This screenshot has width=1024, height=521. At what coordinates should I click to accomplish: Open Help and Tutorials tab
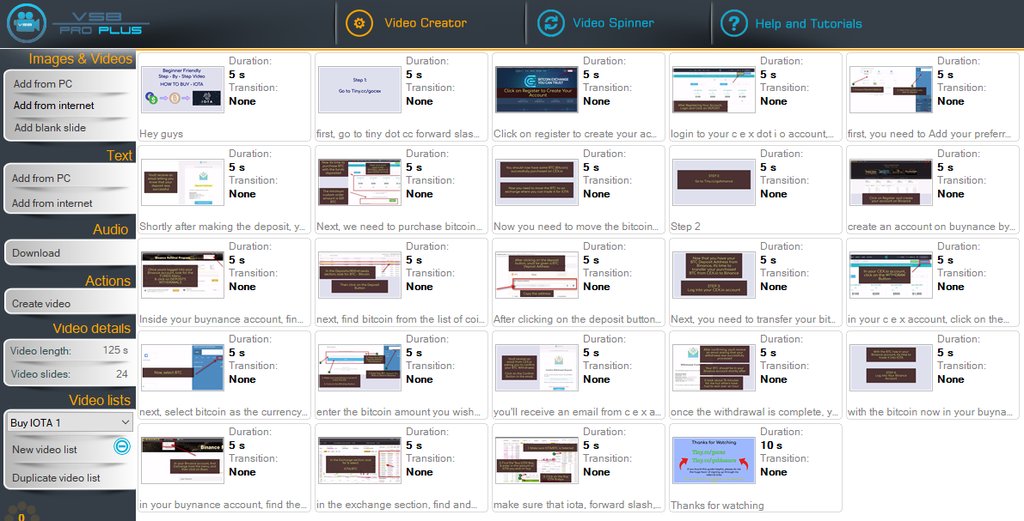pos(808,24)
